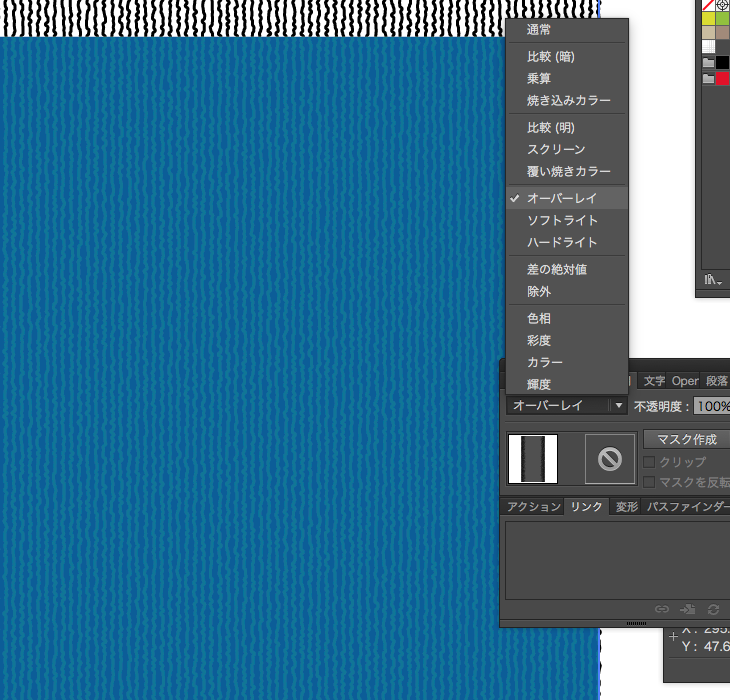
Task: Toggle the マスクを反転 checkbox
Action: (649, 482)
